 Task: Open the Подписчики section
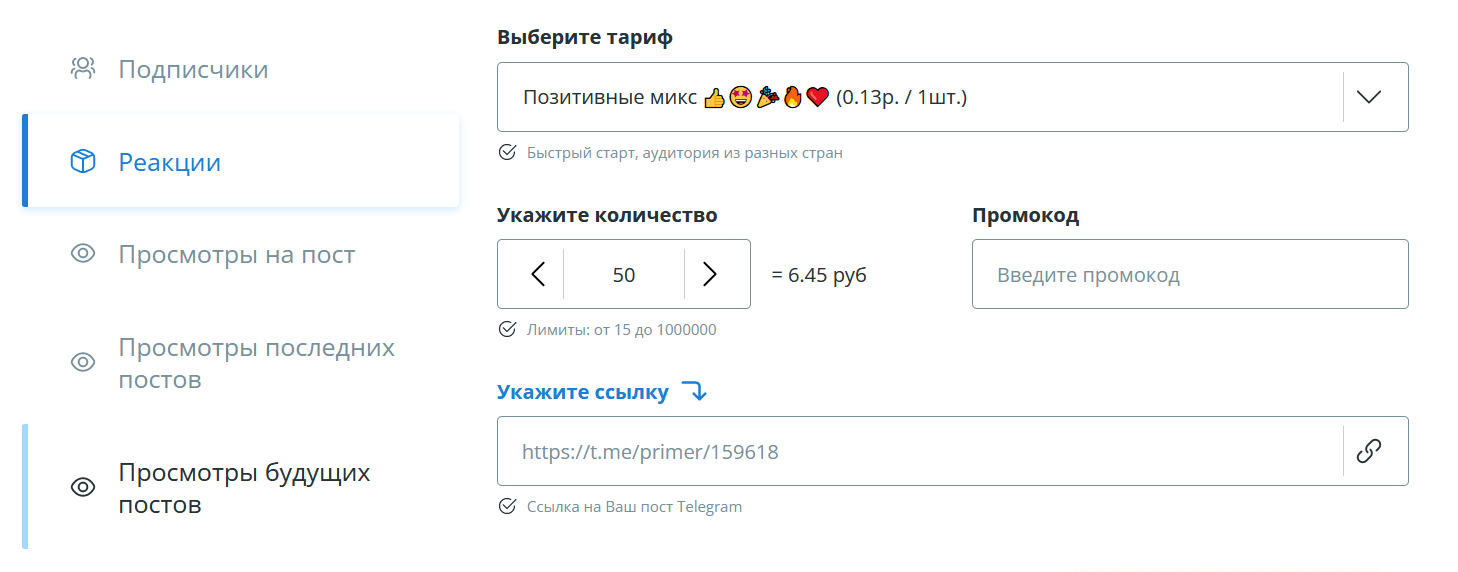(193, 70)
